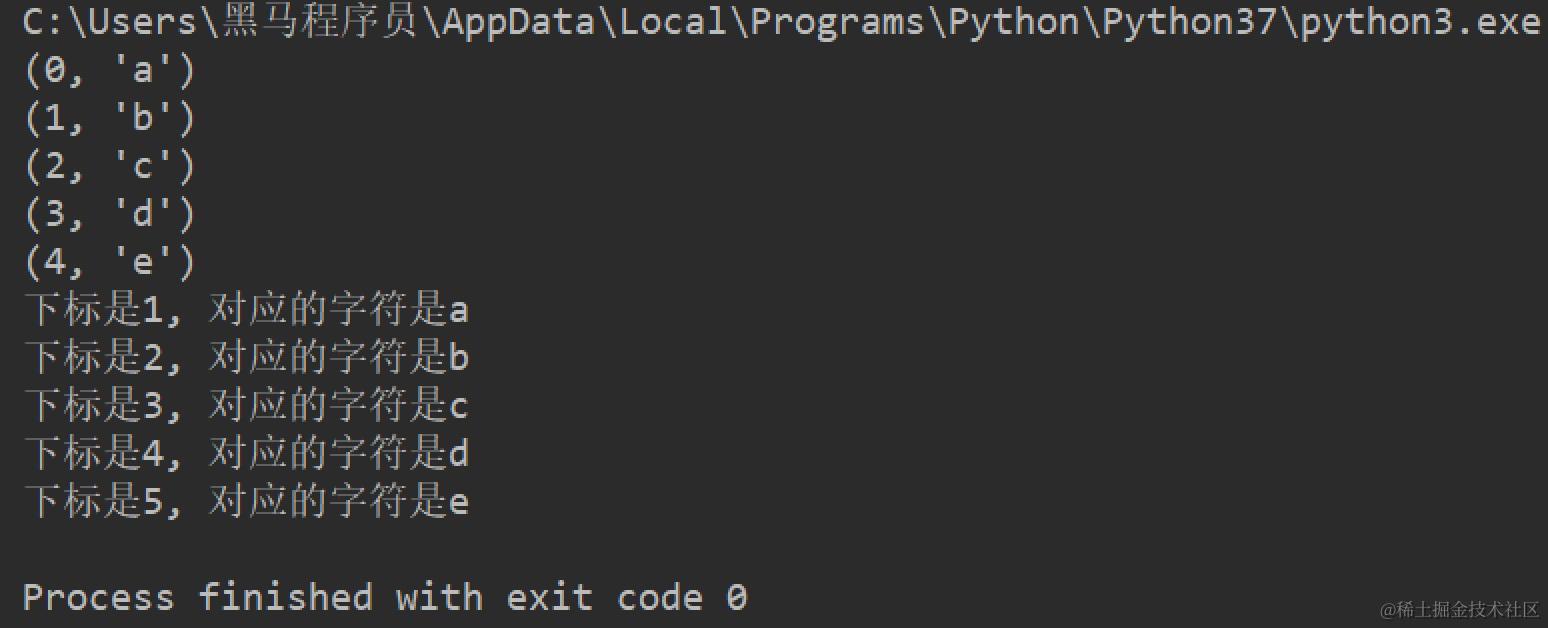The height and width of the screenshot is (628, 1548).
Task: Click the Process finished message text
Action: (x=250, y=597)
